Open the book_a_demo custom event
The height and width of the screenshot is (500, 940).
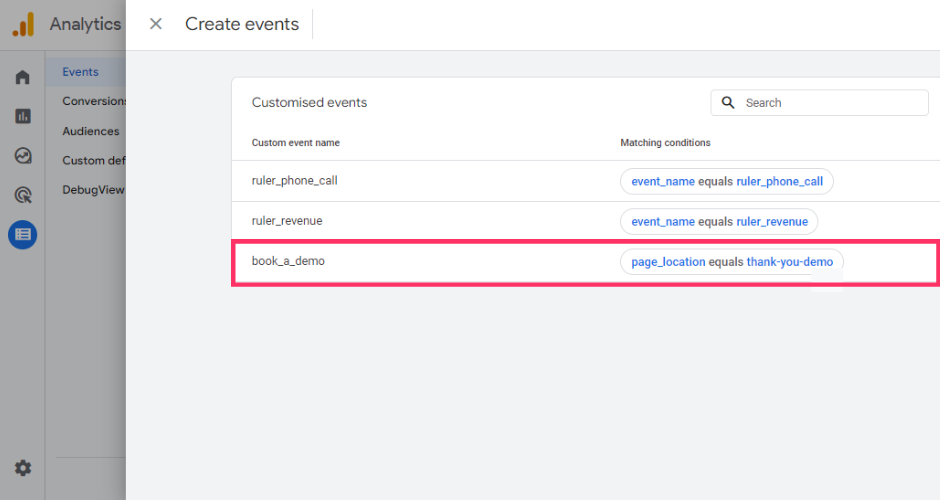288,261
